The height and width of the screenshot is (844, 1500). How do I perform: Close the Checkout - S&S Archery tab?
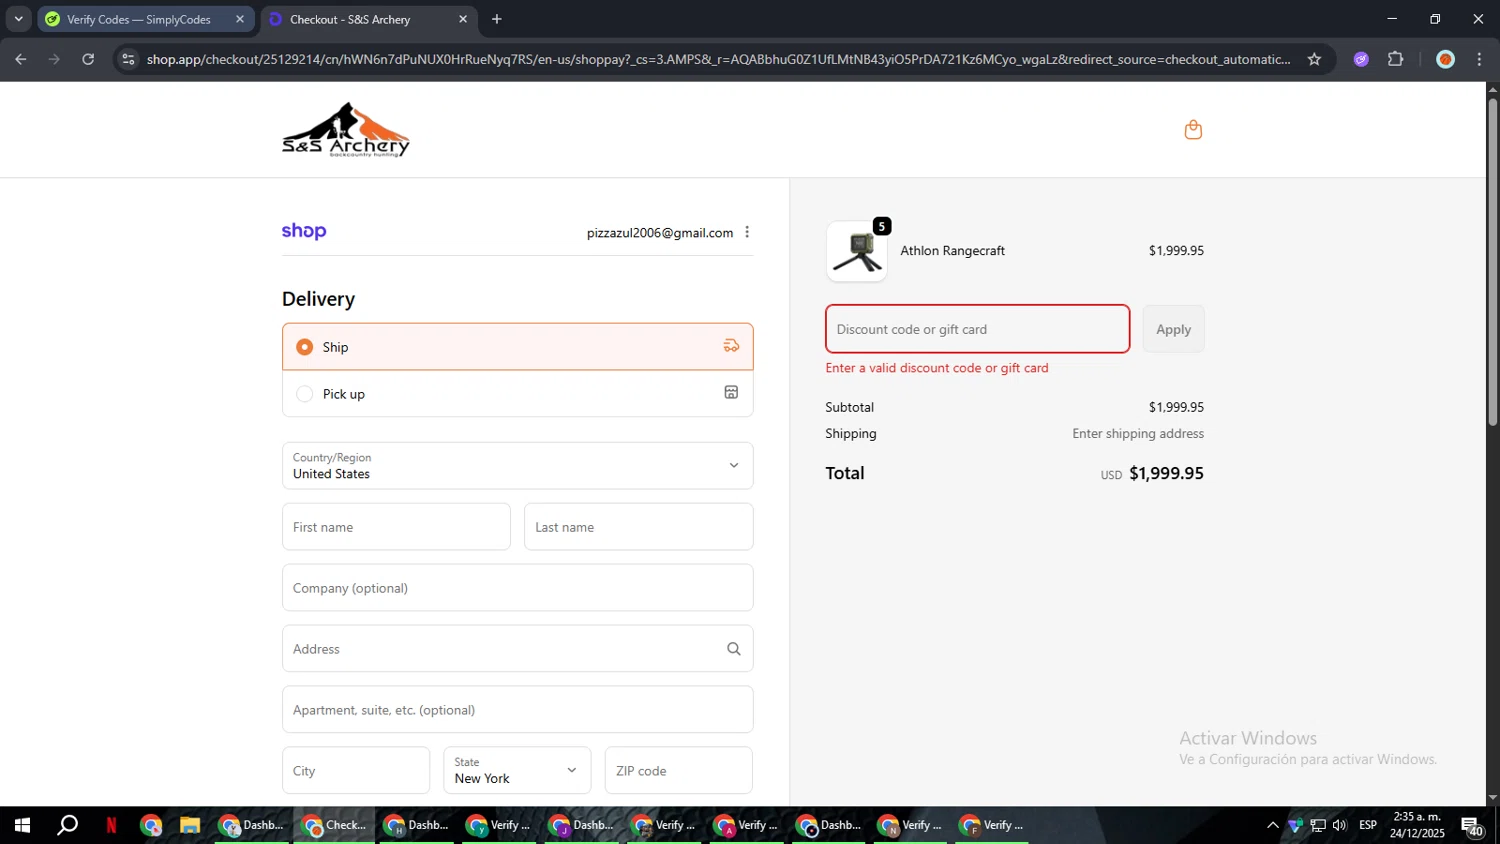click(463, 19)
